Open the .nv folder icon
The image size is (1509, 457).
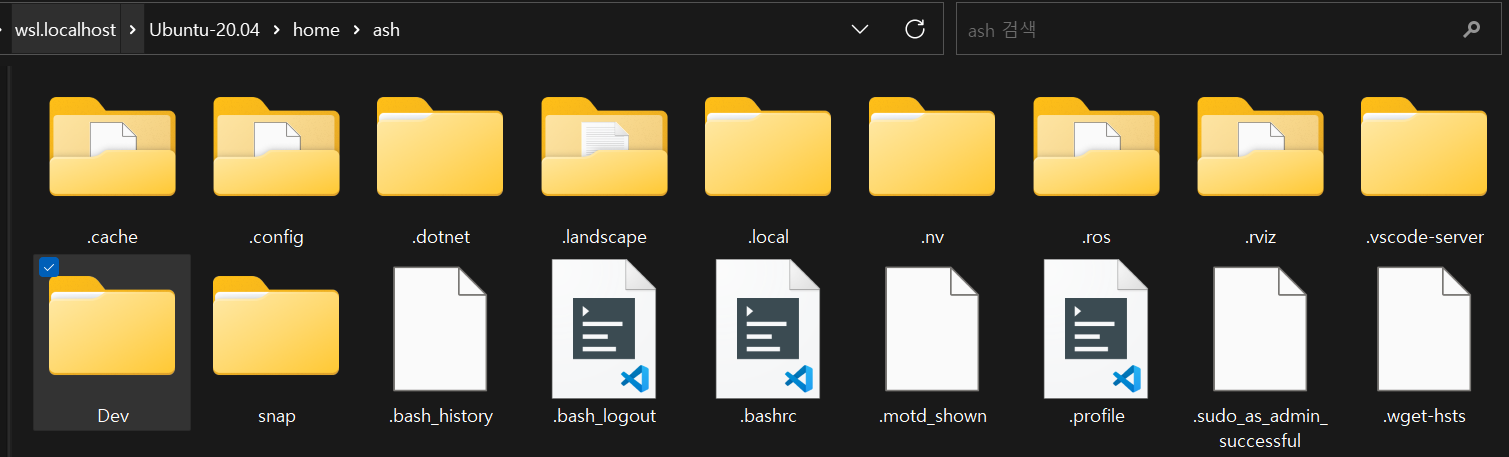click(932, 147)
